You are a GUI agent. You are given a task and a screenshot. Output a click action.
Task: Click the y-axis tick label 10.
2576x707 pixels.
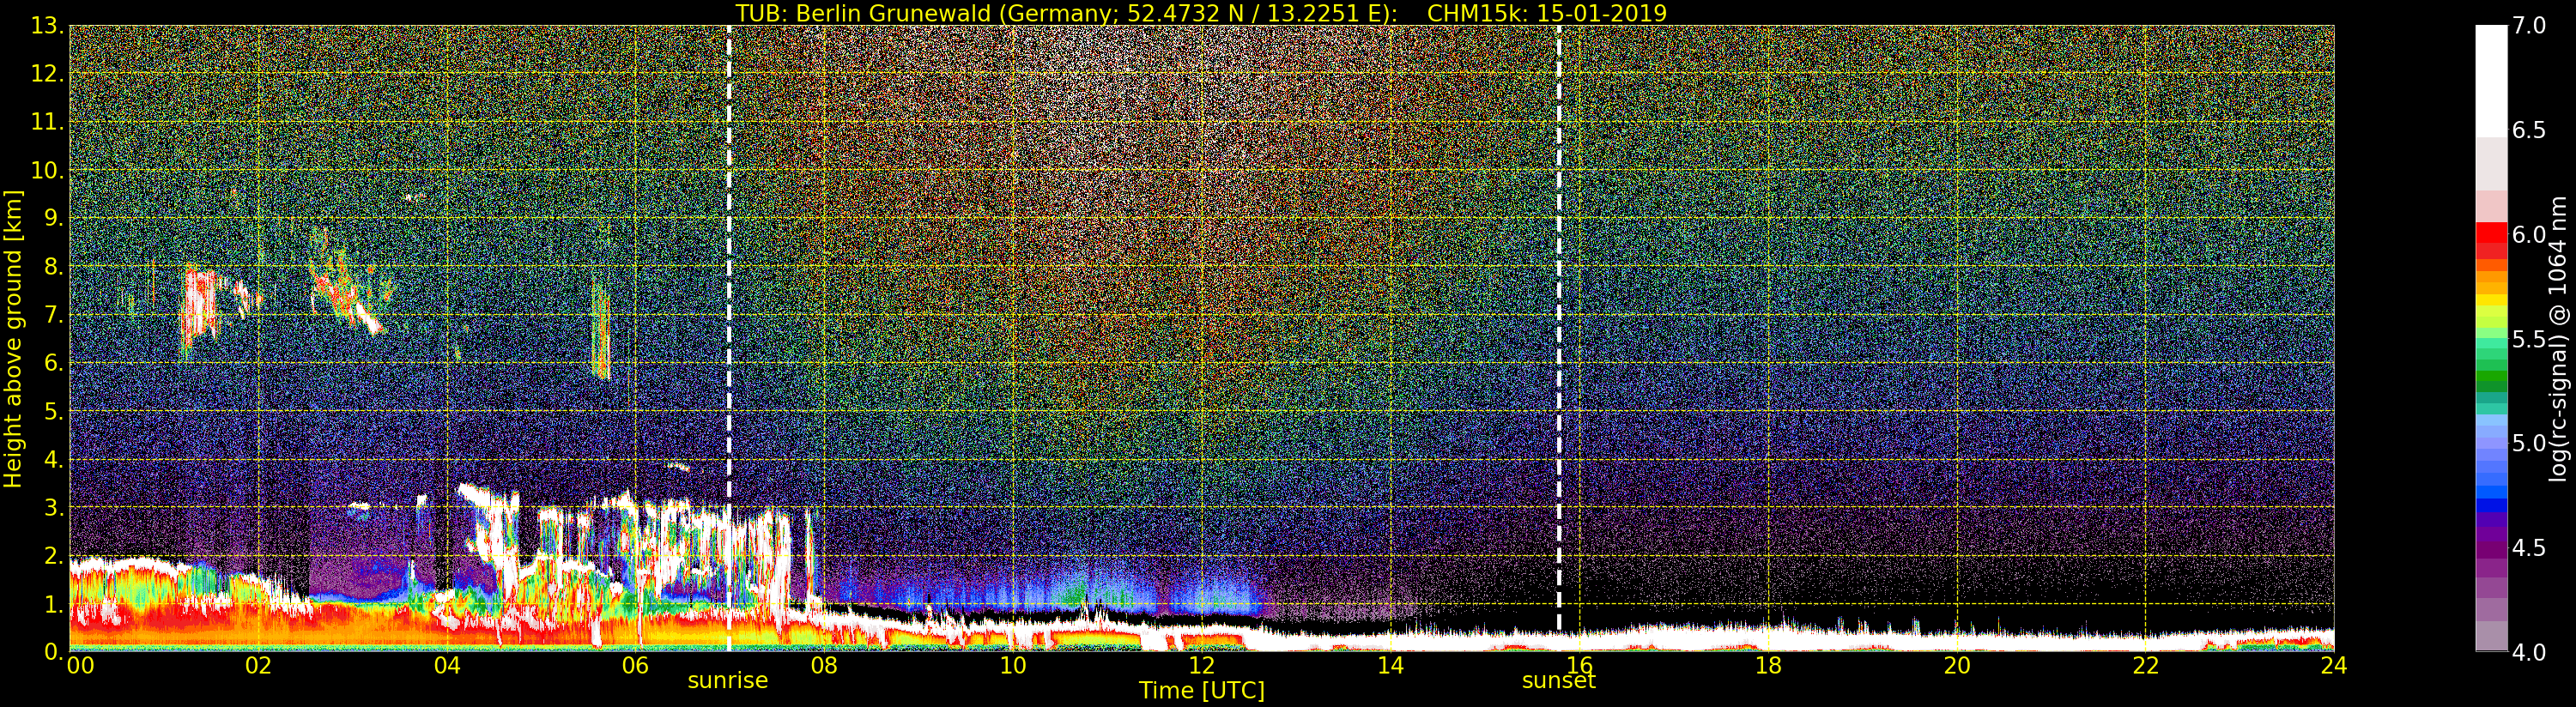click(x=47, y=170)
